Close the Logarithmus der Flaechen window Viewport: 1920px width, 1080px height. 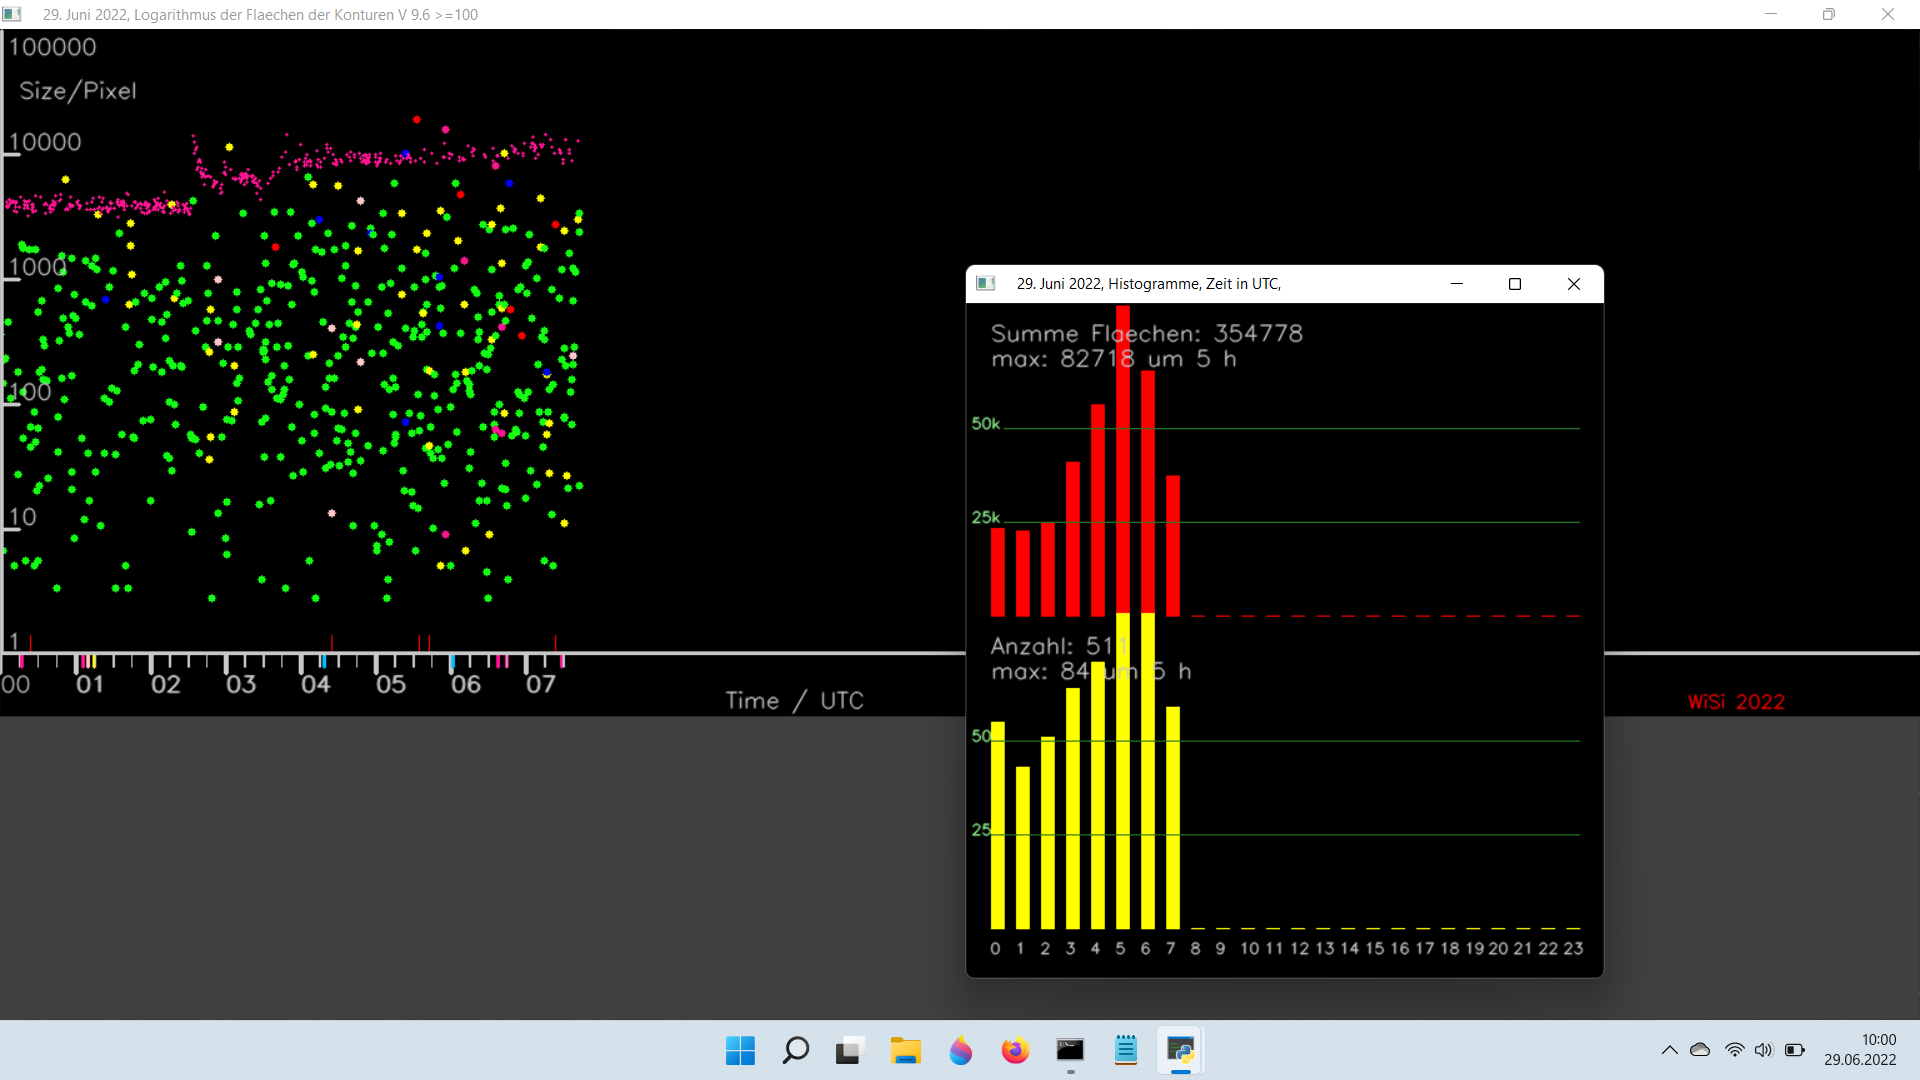1888,14
